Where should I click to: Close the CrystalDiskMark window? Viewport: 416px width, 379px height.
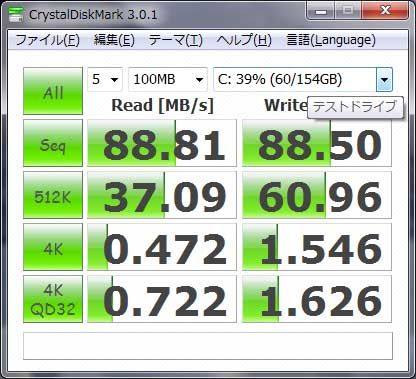coord(385,11)
